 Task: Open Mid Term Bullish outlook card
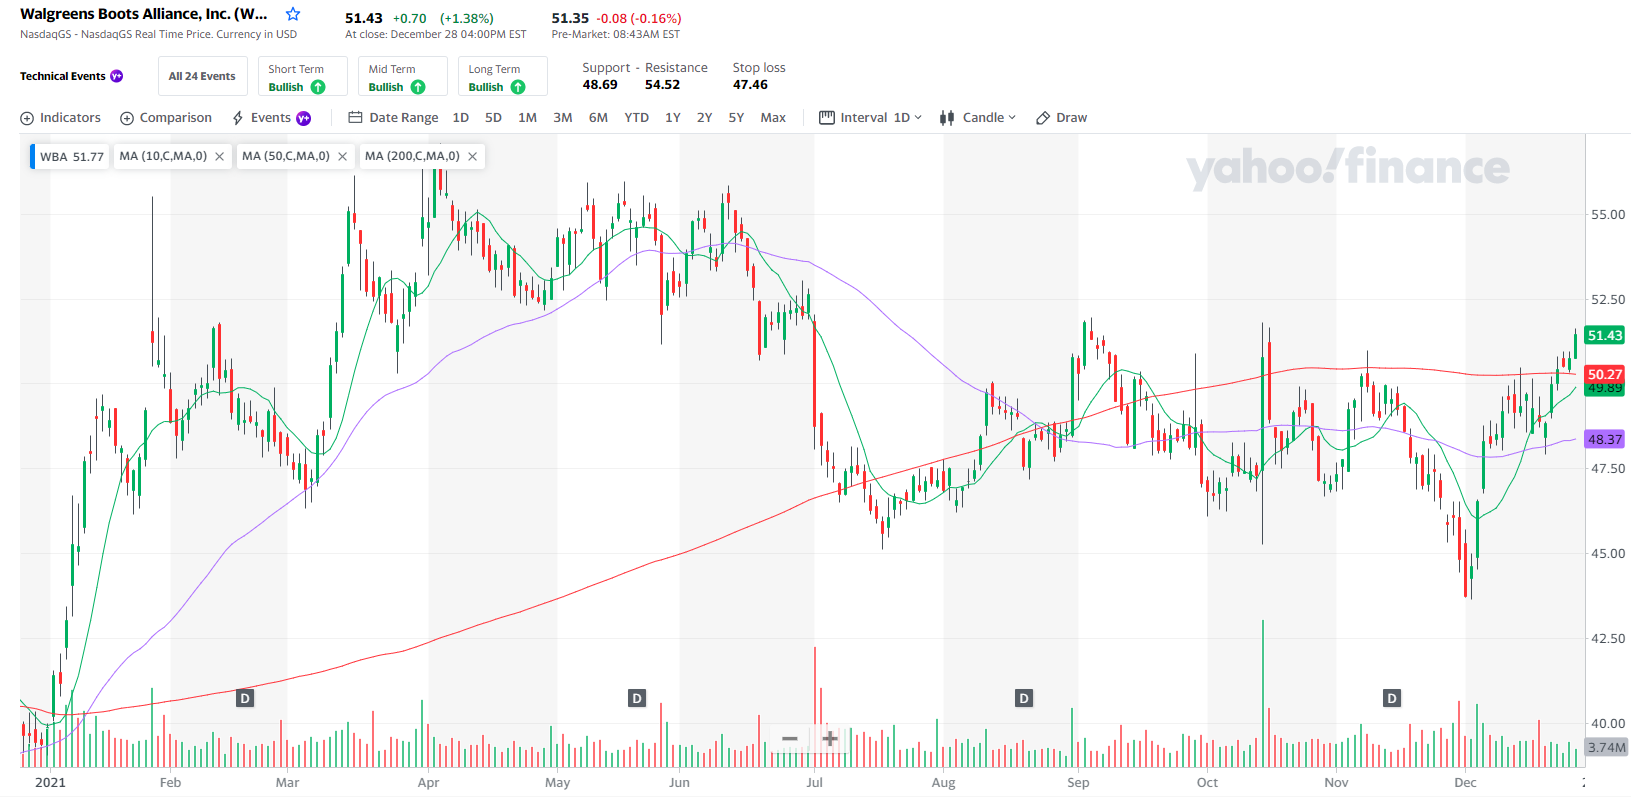tap(402, 77)
